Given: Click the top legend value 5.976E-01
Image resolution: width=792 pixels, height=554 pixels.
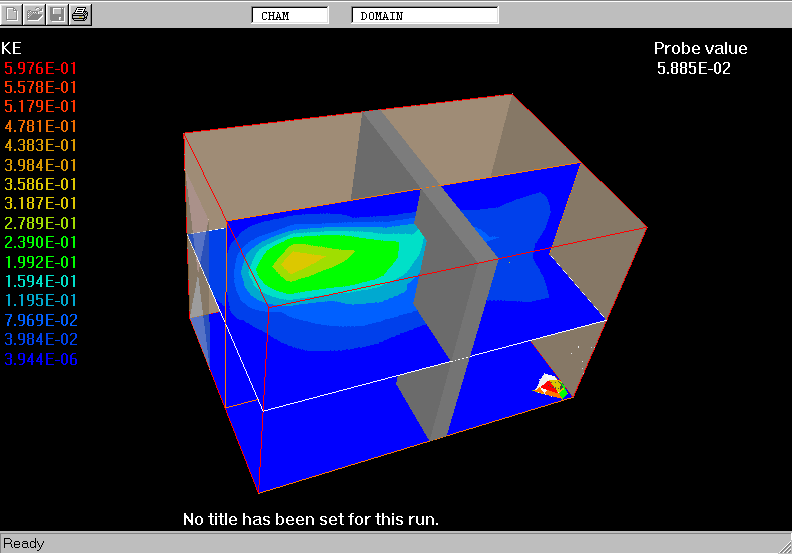Looking at the screenshot, I should pyautogui.click(x=41, y=68).
